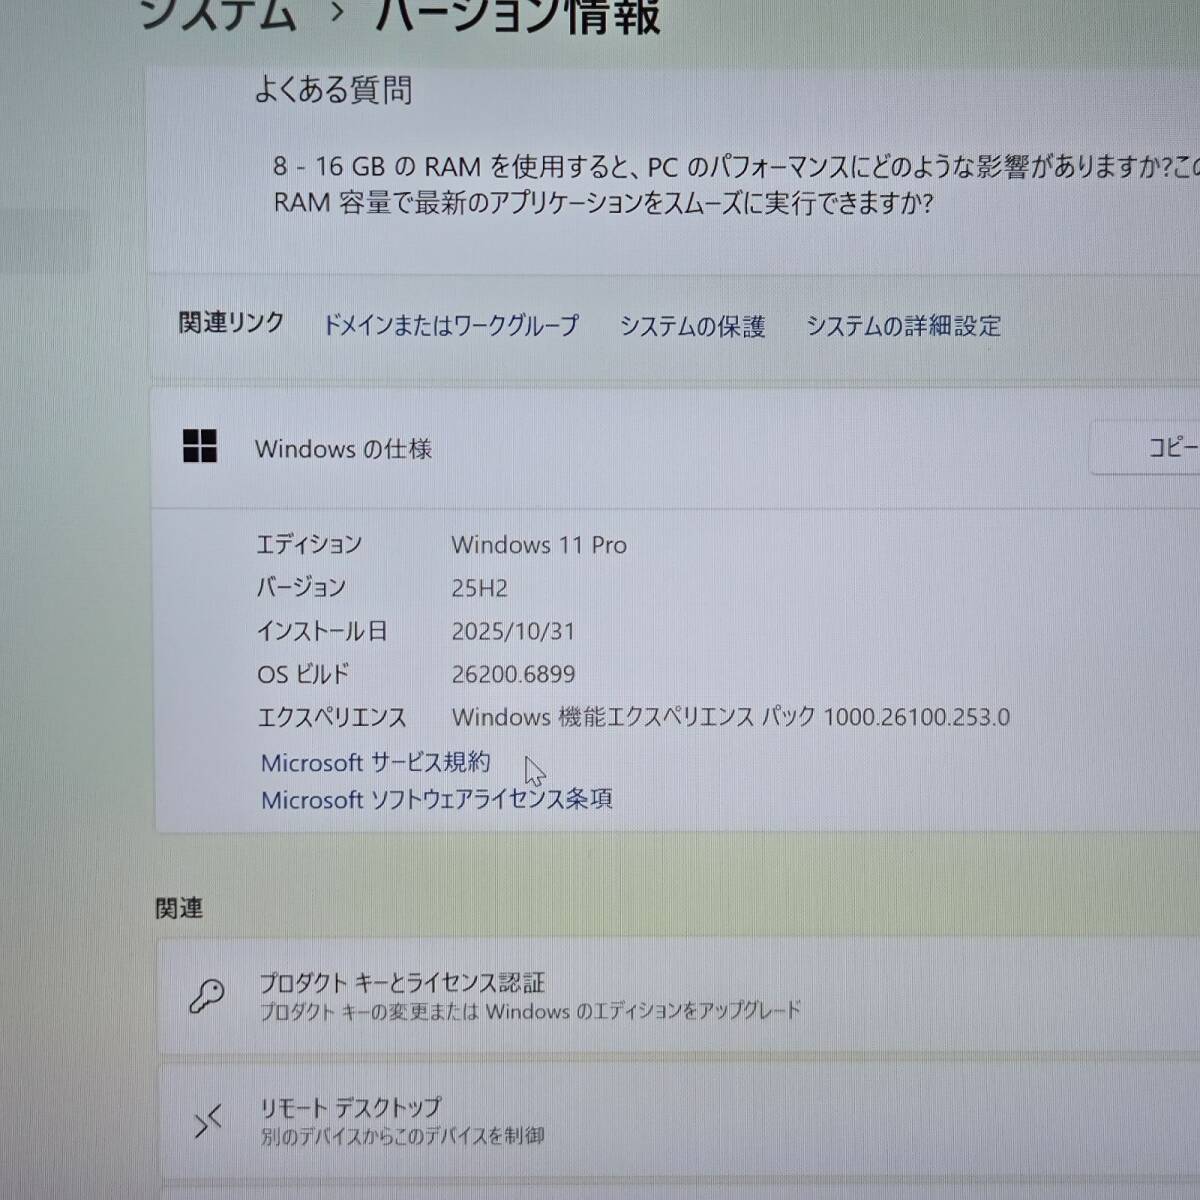Image resolution: width=1200 pixels, height=1200 pixels.
Task: Click the よくある質問 heading
Action: pos(333,90)
